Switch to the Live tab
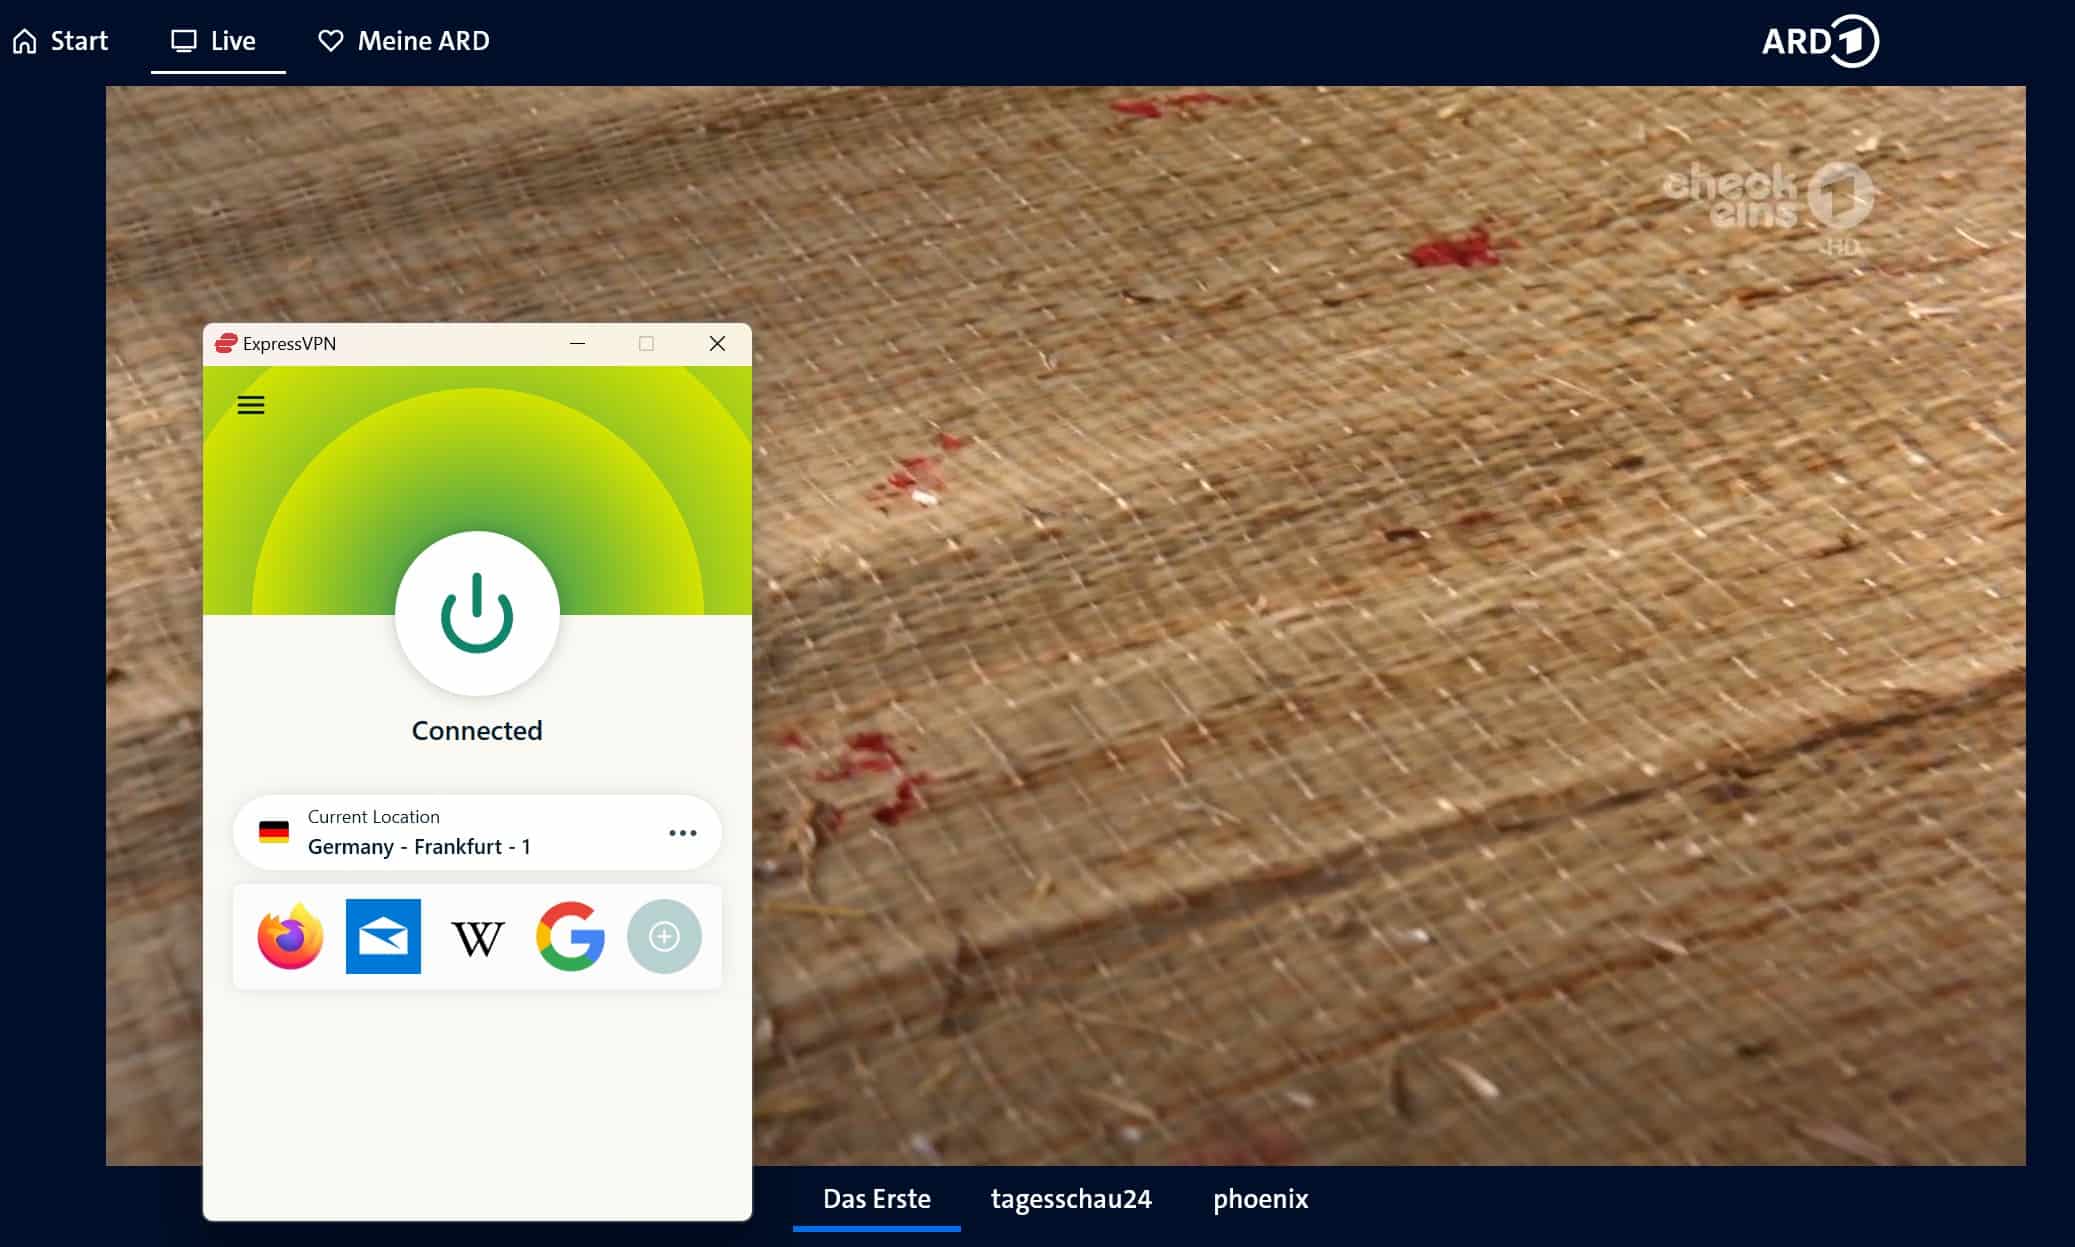 215,41
